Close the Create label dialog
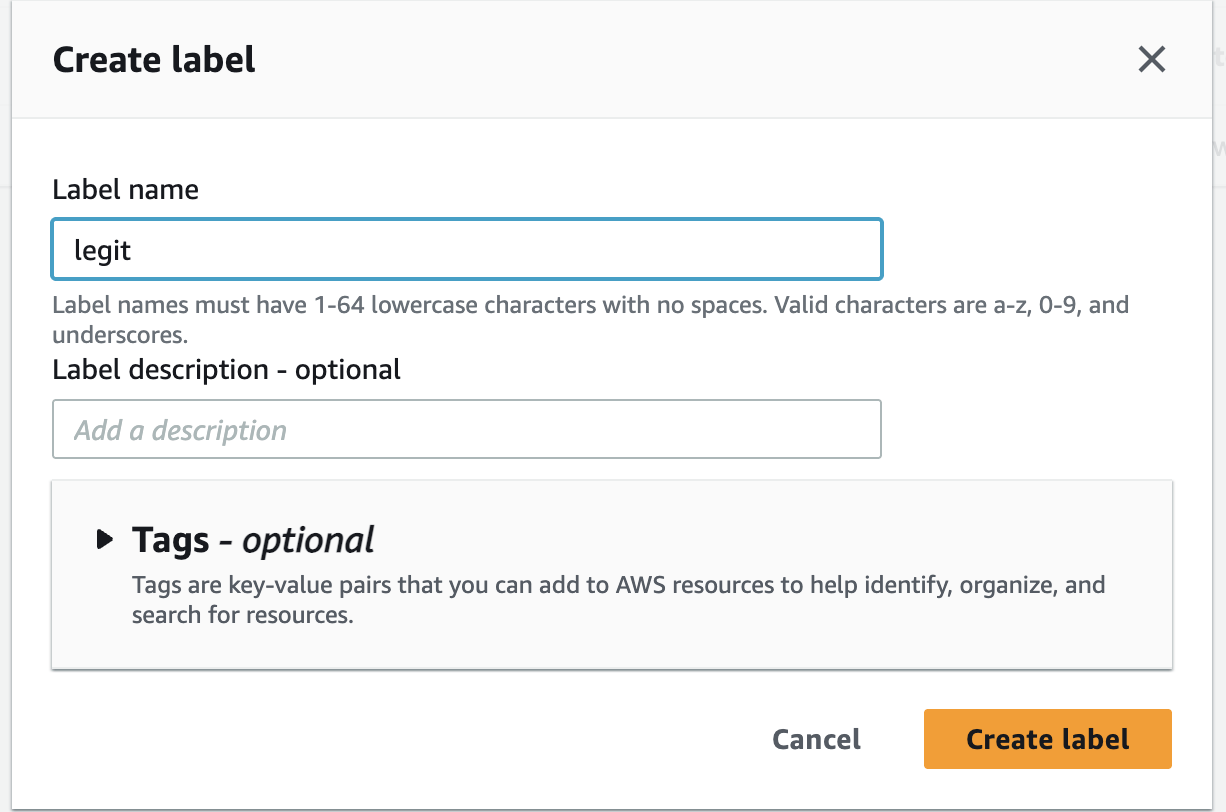The image size is (1226, 812). pos(1152,60)
